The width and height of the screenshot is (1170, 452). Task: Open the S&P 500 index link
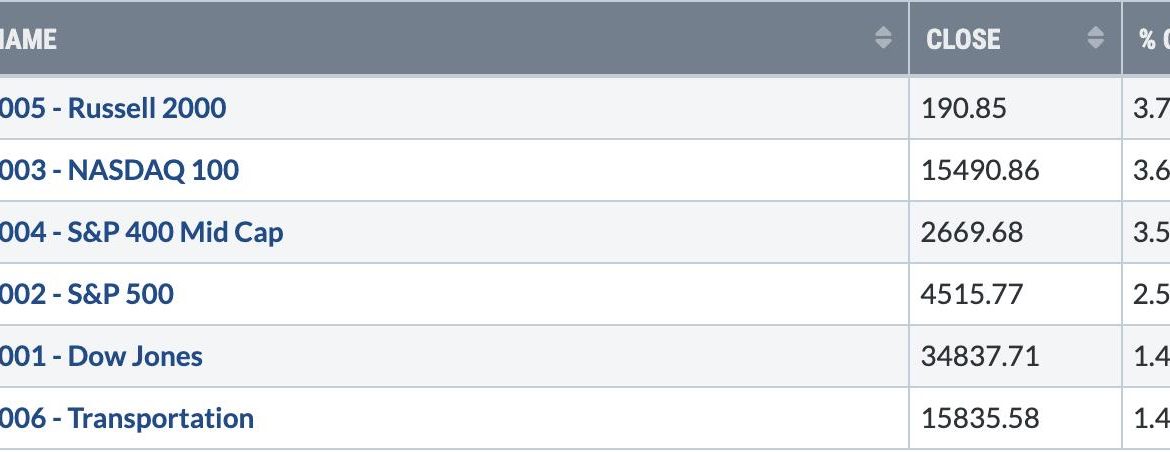pos(87,294)
